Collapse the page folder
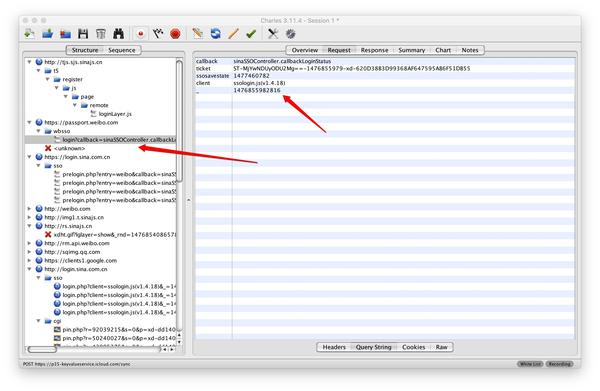 66,96
